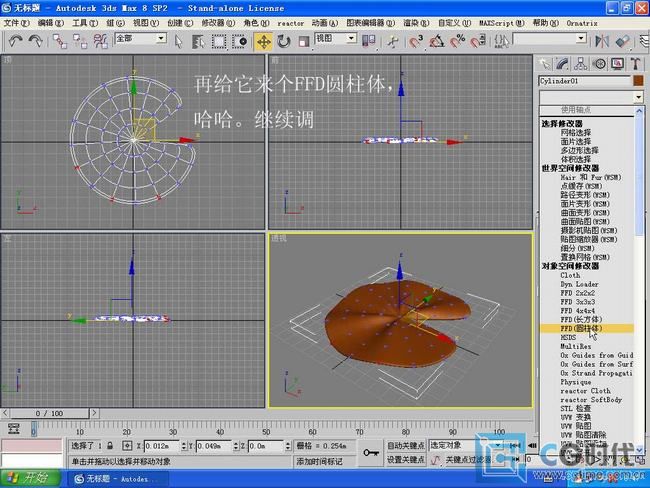This screenshot has height=488, width=650.
Task: Activate the Select and Link tool
Action: click(x=60, y=41)
